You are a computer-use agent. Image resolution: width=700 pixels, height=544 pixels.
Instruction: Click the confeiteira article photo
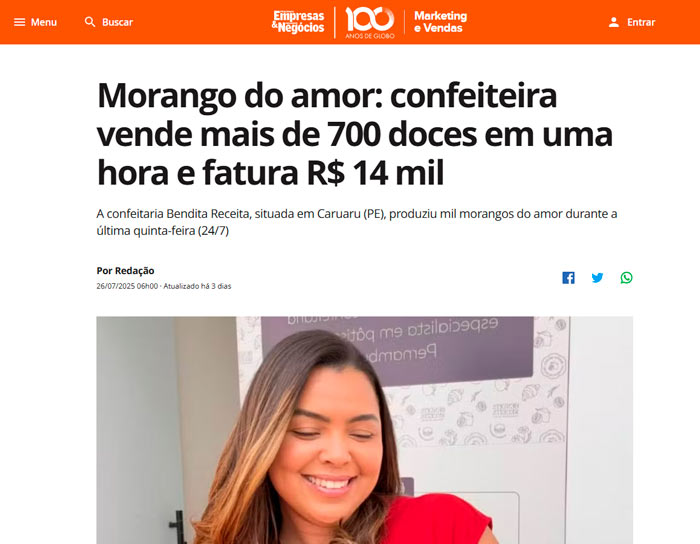[365, 430]
